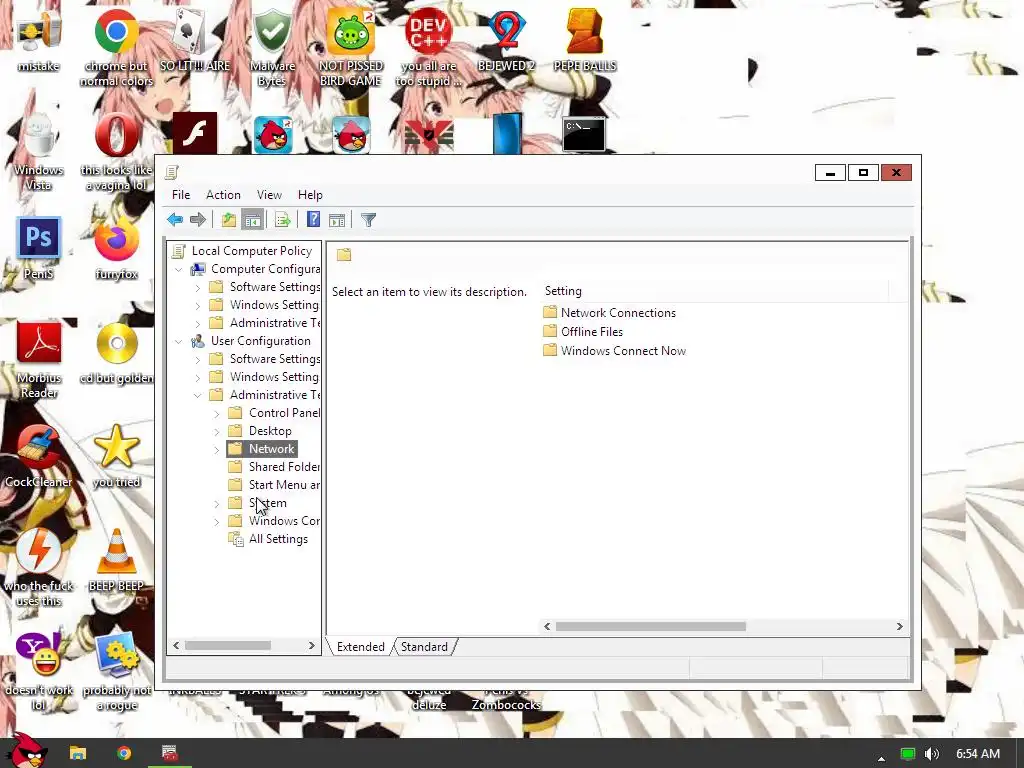Screen dimensions: 1024x768
Task: Open the window's system menu icon
Action: pyautogui.click(x=172, y=172)
